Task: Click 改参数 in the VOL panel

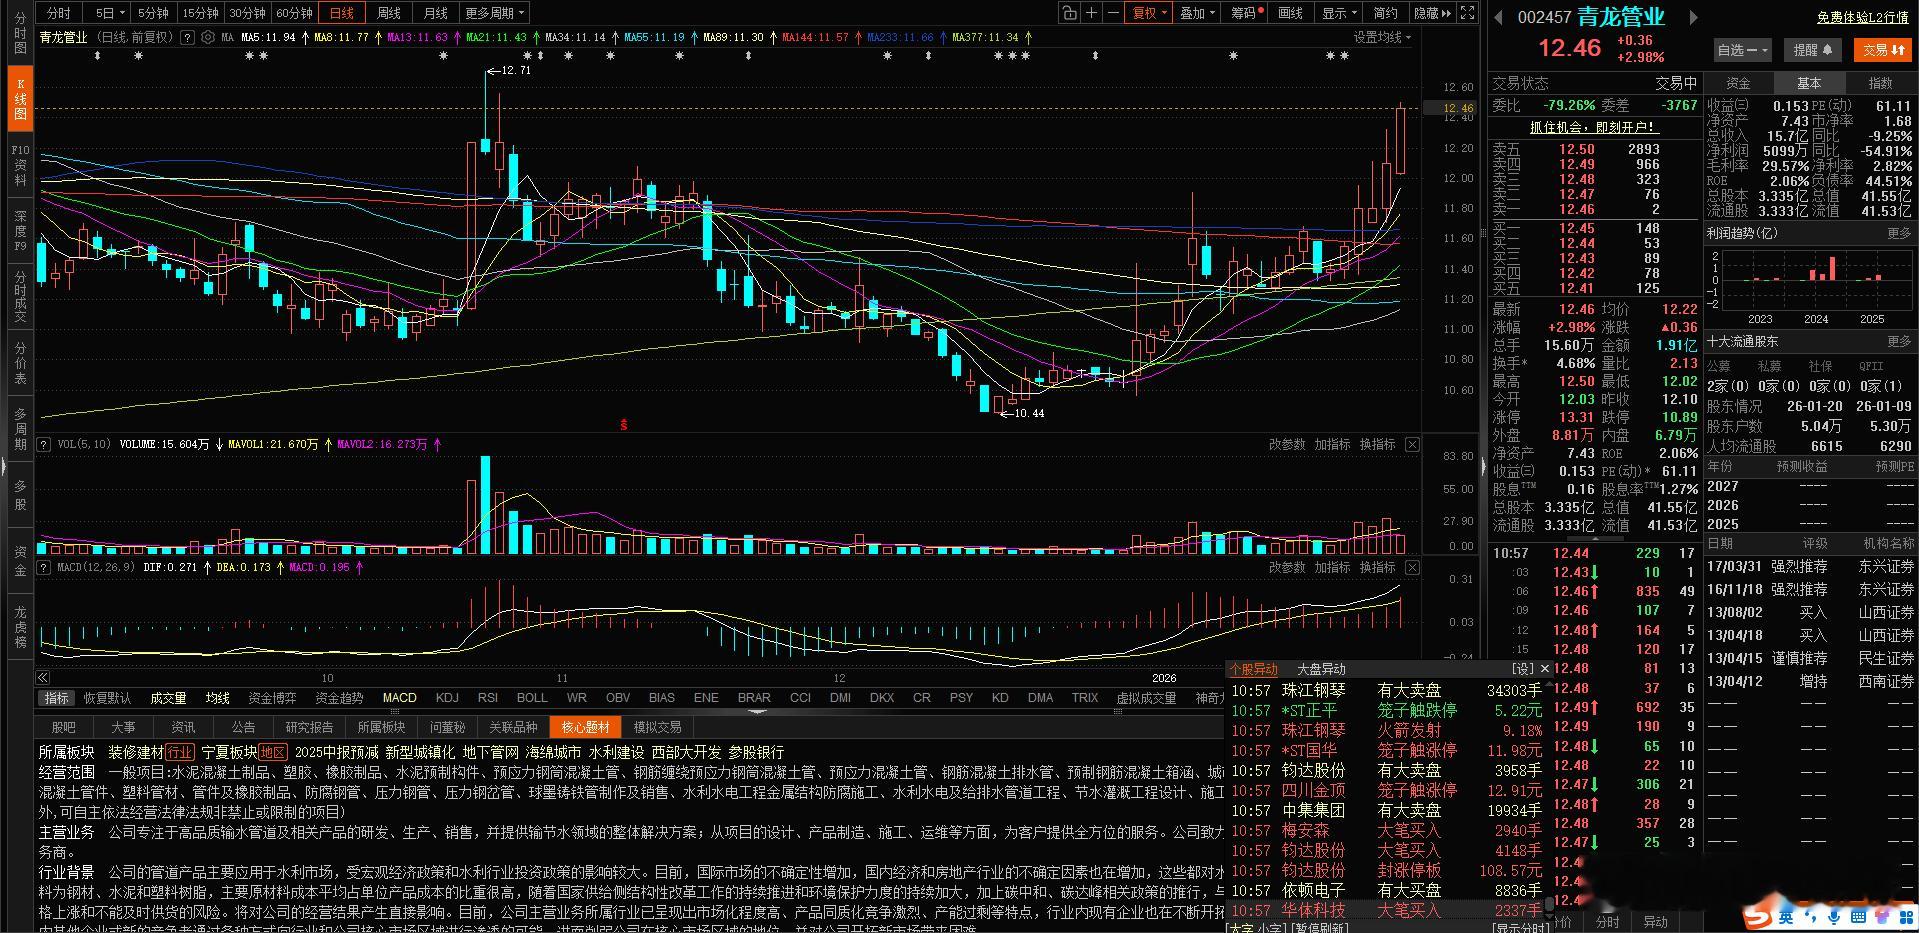Action: (1287, 444)
